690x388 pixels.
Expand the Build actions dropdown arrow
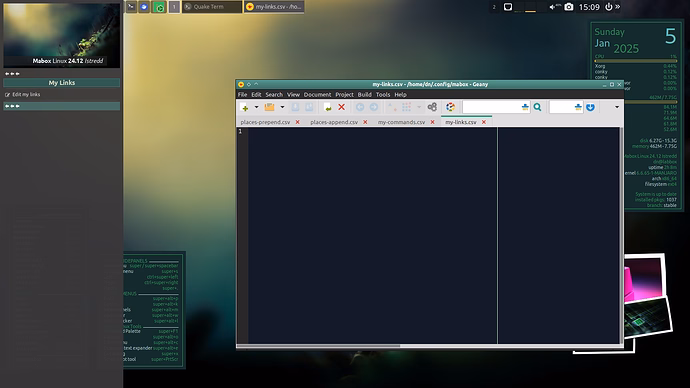418,107
